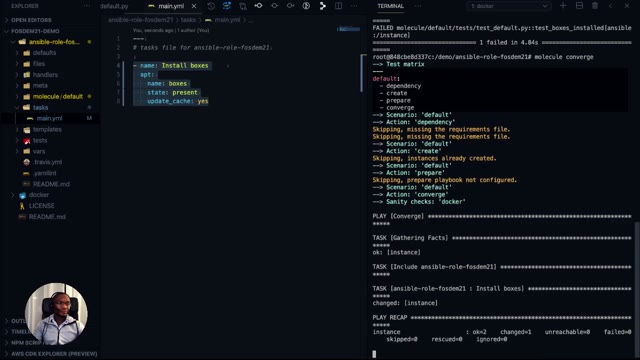Click the source control graph icon
Viewport: 640px width, 360px height.
(x=322, y=6)
